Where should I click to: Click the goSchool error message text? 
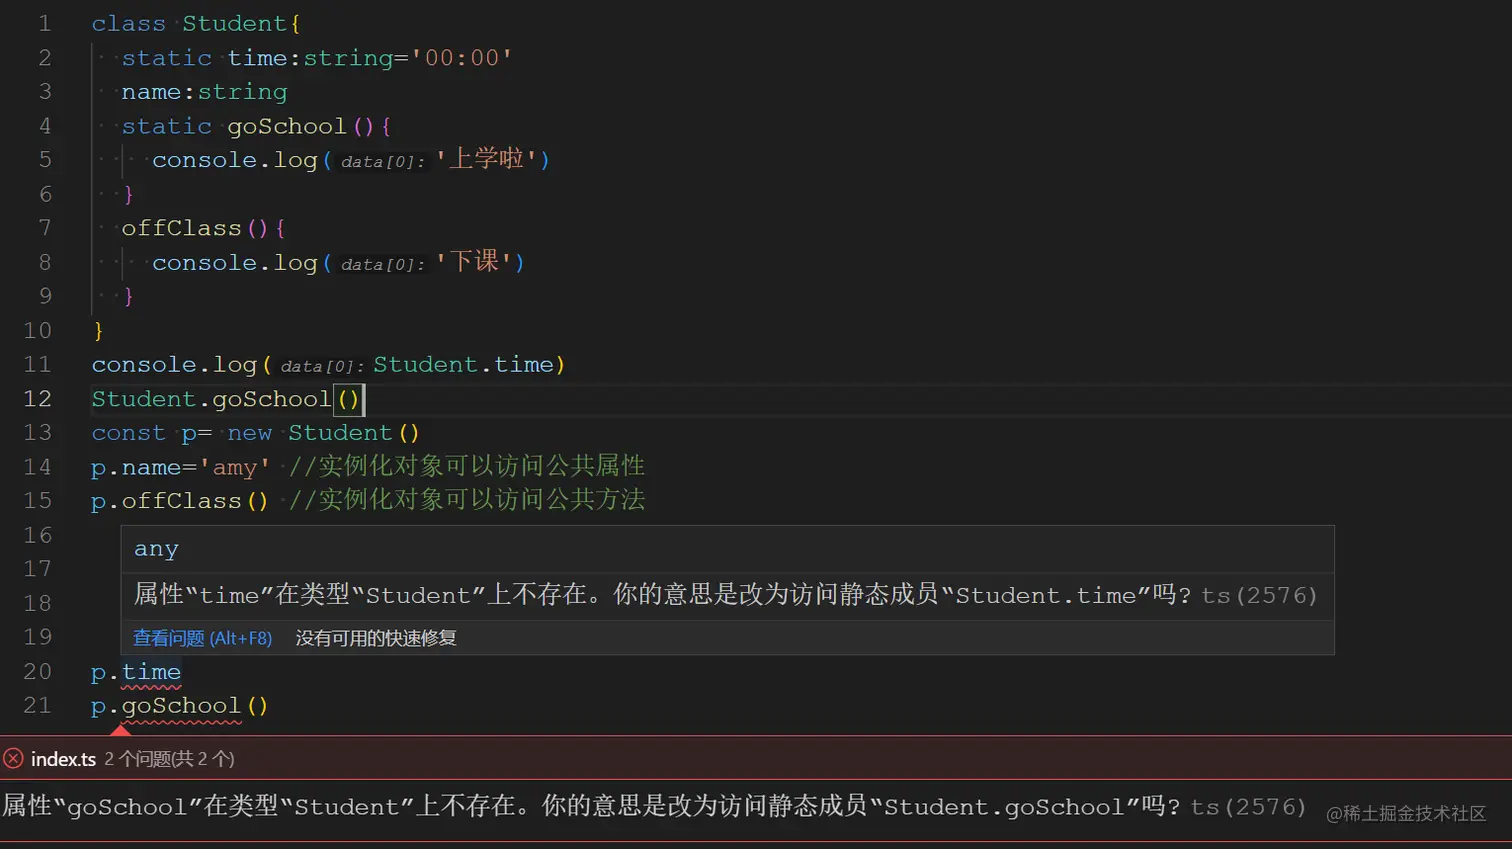pyautogui.click(x=590, y=806)
